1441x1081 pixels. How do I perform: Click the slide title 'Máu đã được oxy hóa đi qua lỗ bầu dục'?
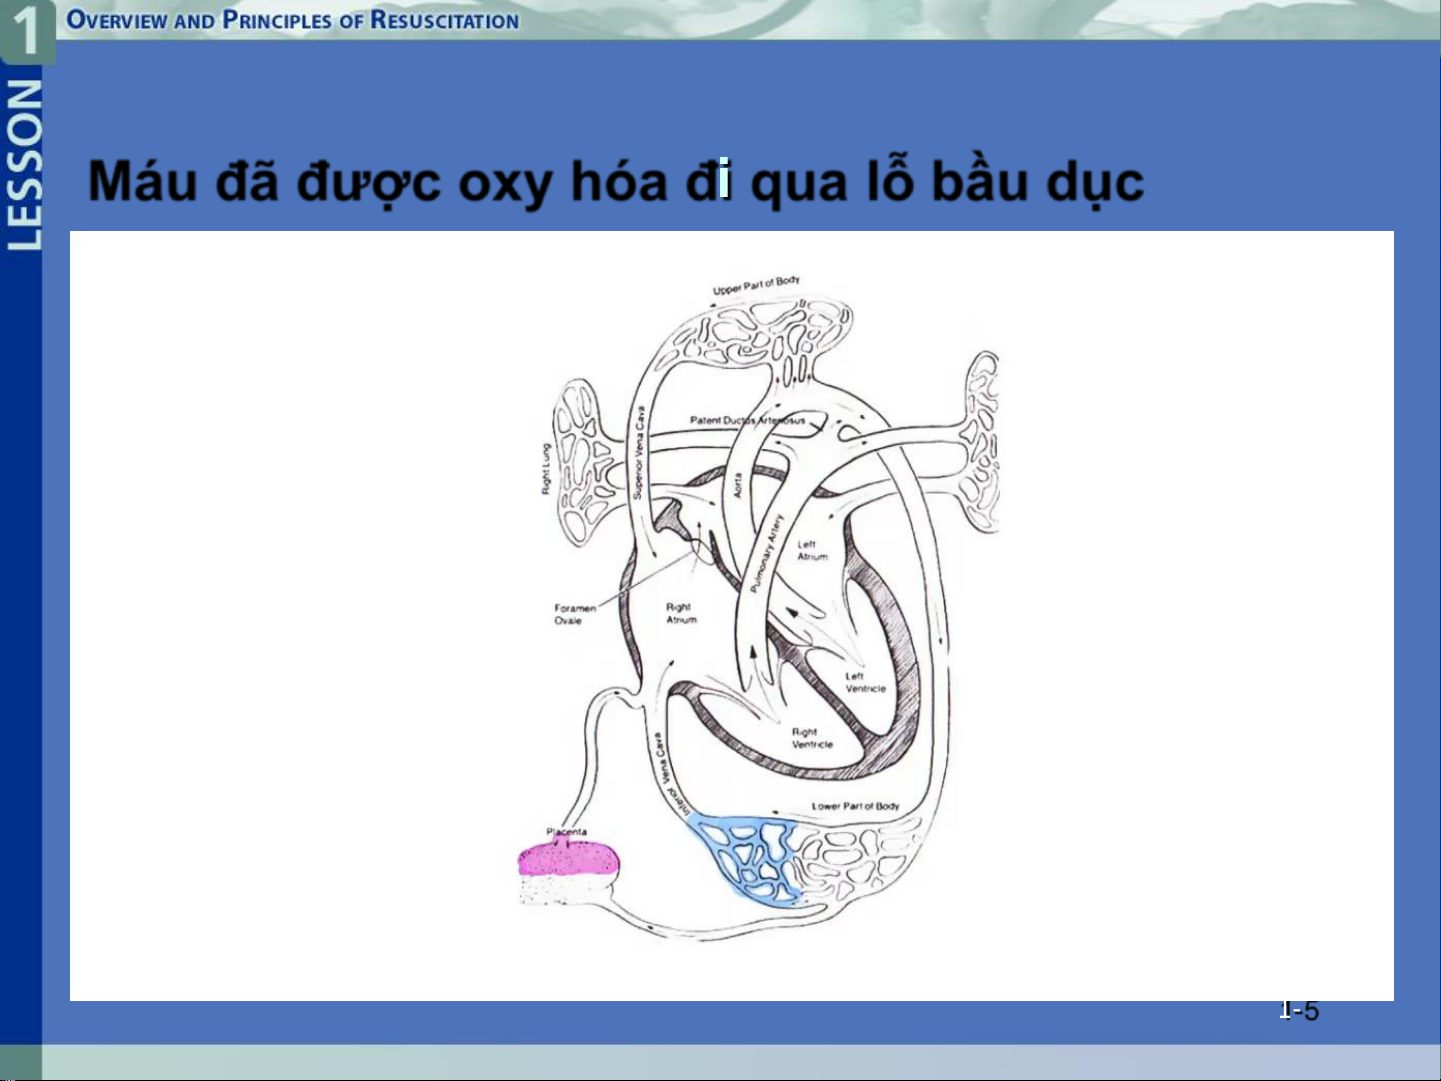(616, 183)
